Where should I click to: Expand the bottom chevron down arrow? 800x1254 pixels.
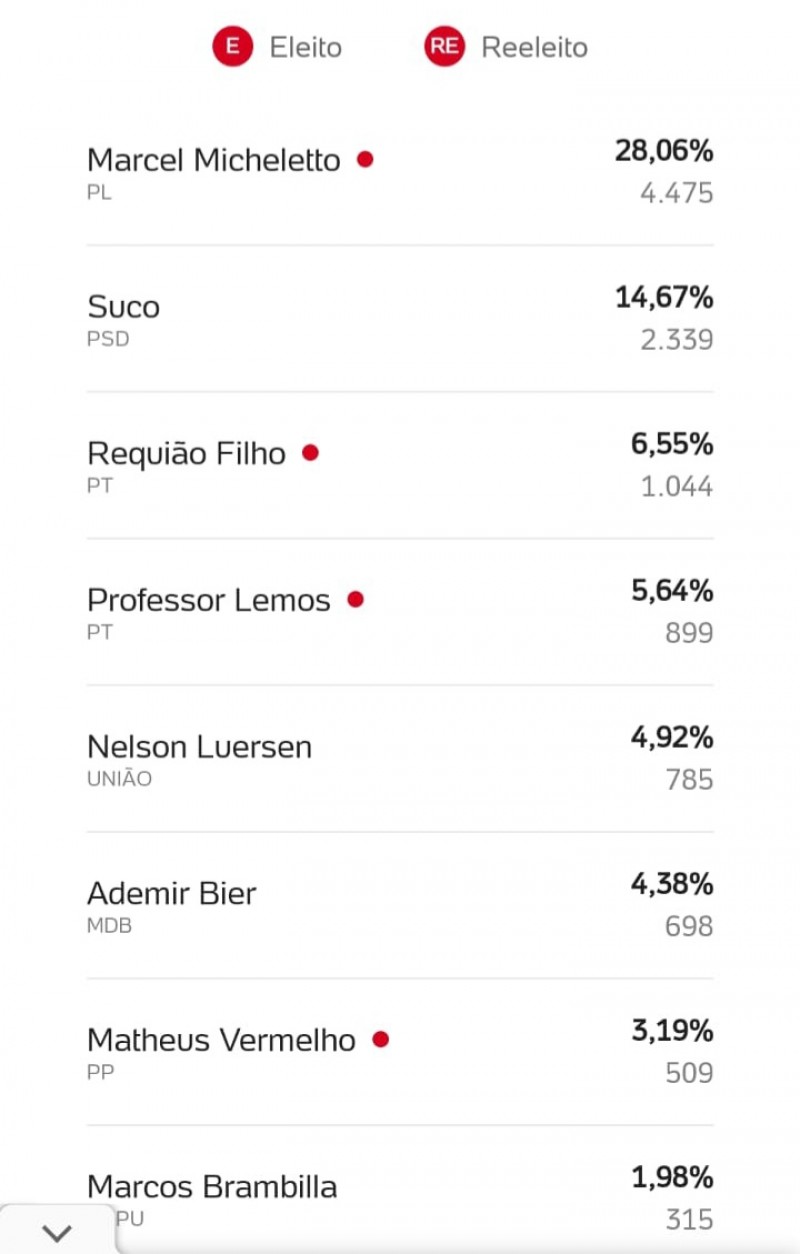[57, 1233]
